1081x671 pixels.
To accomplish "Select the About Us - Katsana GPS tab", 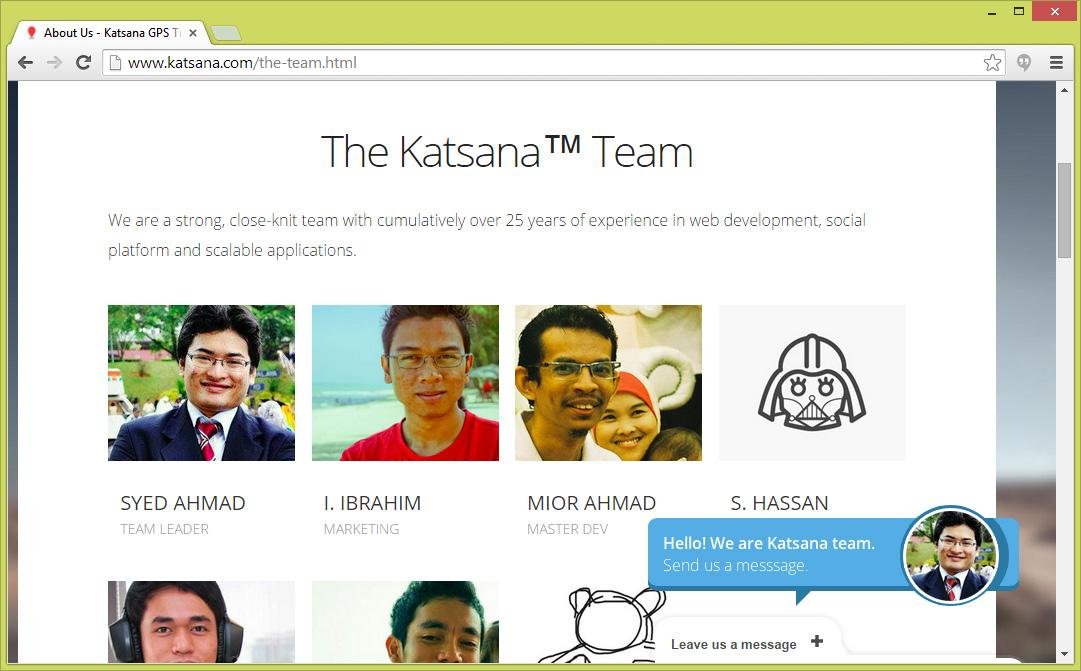I will (x=110, y=32).
